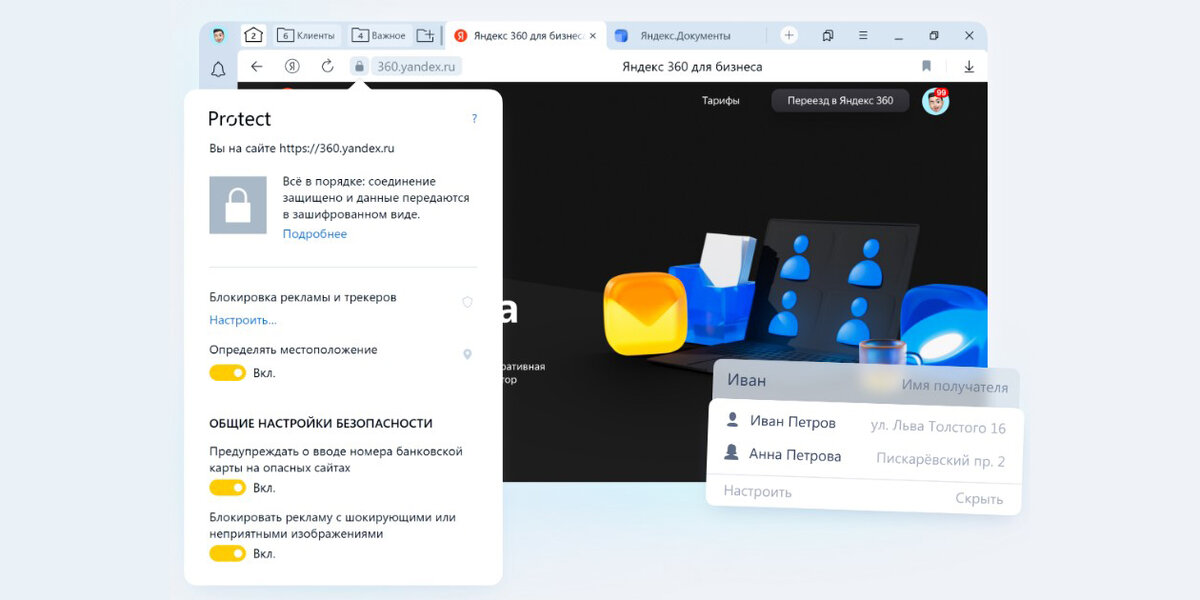Click the ОБЩИЕ НАСТРОЙКИ БЕЗОПАСНОСТИ heading

coord(321,423)
